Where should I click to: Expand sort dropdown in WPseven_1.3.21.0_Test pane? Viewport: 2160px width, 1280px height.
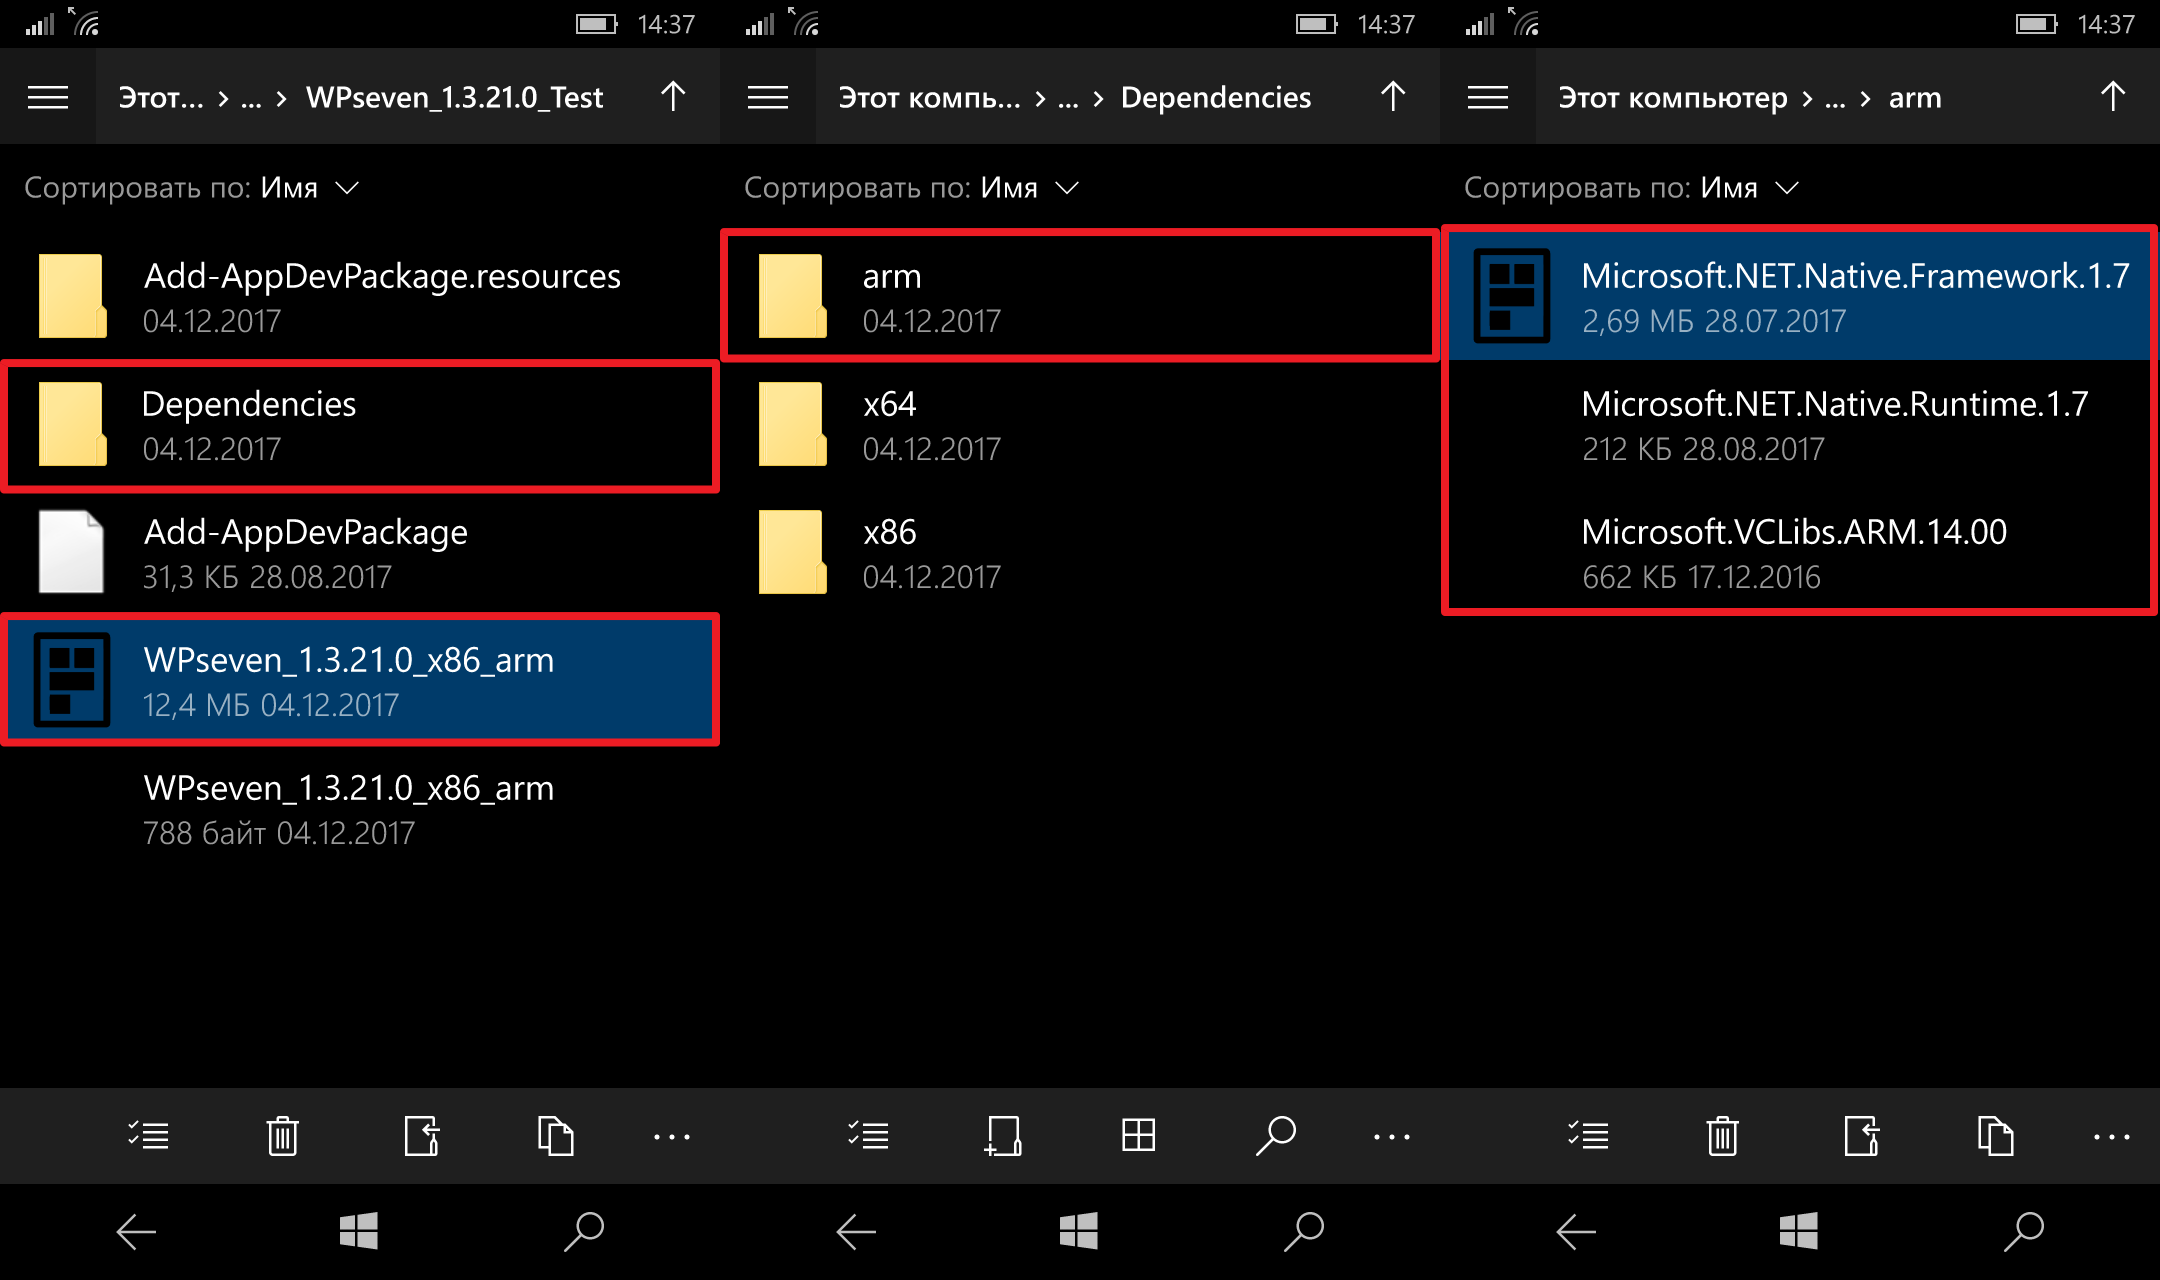191,188
